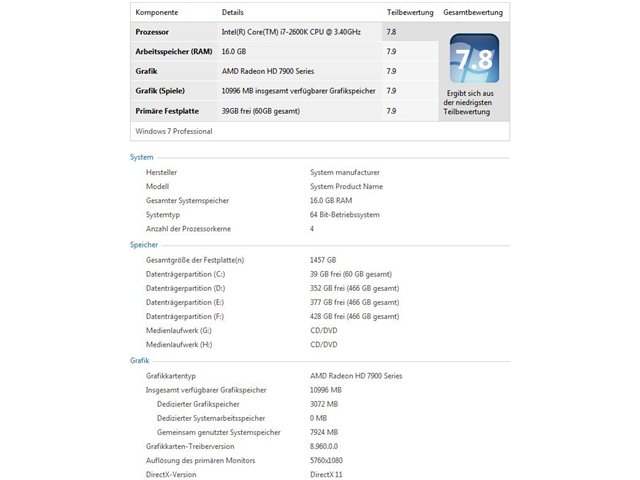Click the Windows 7 Professional label

click(x=174, y=131)
